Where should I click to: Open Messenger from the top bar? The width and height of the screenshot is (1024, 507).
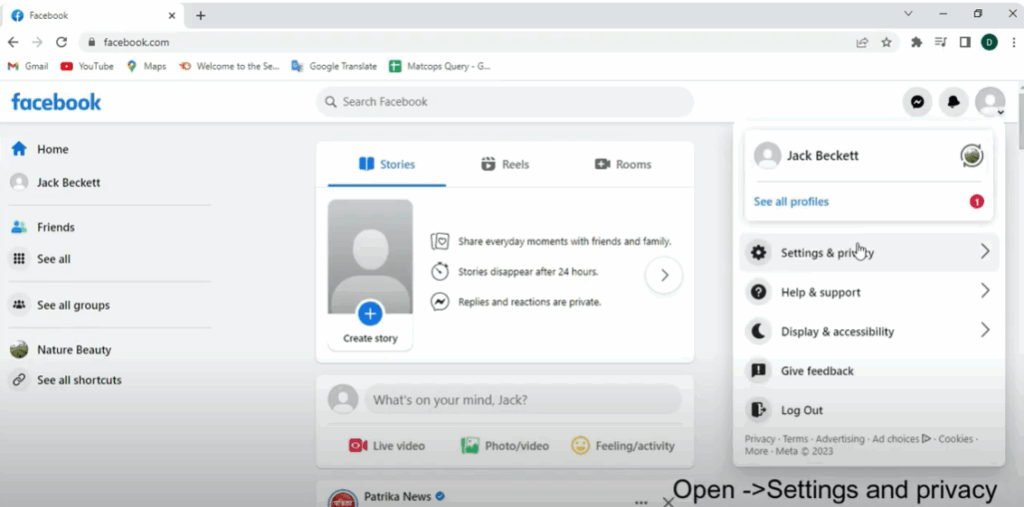[x=918, y=102]
